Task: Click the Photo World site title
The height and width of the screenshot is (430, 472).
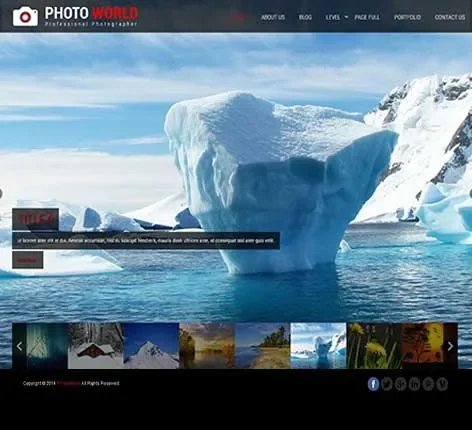Action: pos(91,13)
